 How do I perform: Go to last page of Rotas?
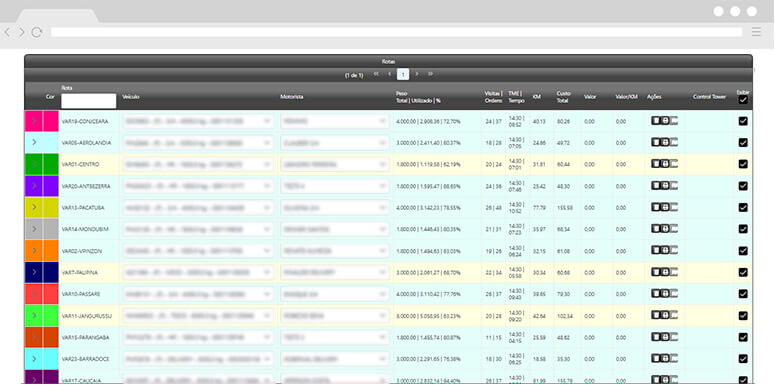(431, 74)
